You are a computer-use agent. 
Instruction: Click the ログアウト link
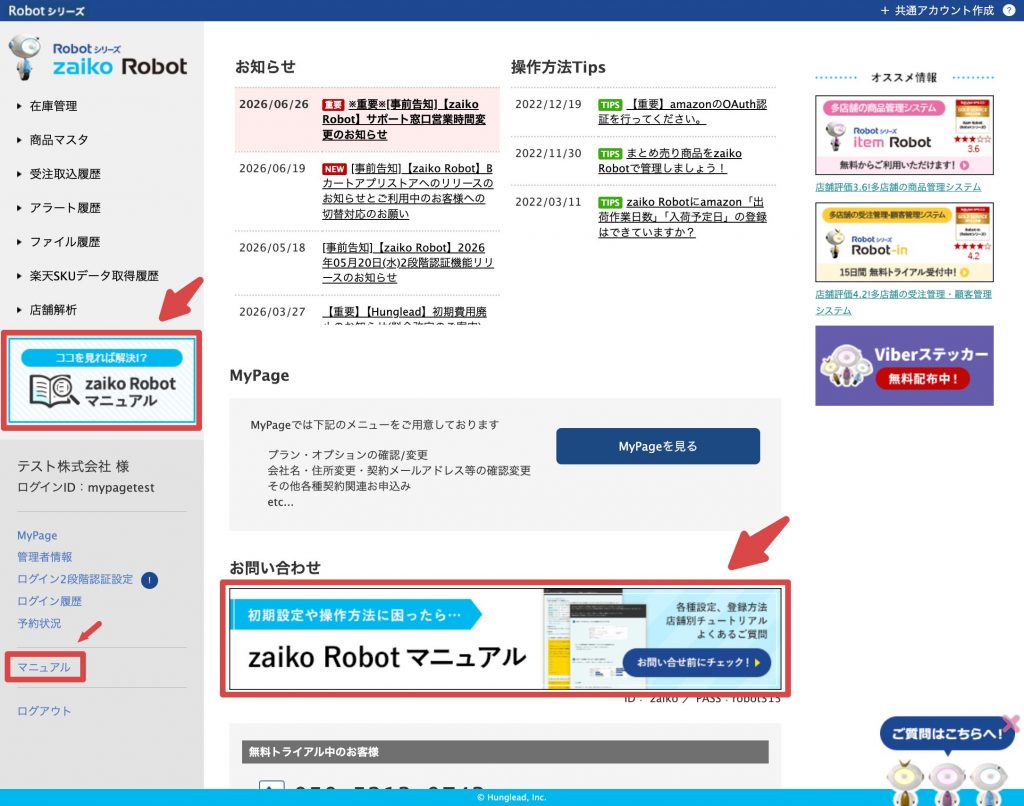click(44, 711)
